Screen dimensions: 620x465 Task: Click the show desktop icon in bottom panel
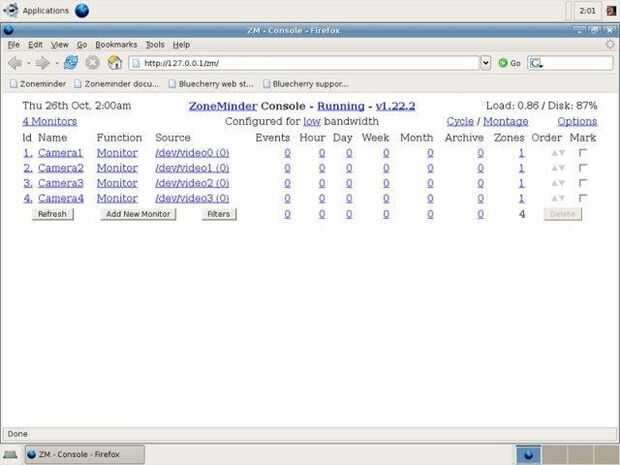click(10, 454)
